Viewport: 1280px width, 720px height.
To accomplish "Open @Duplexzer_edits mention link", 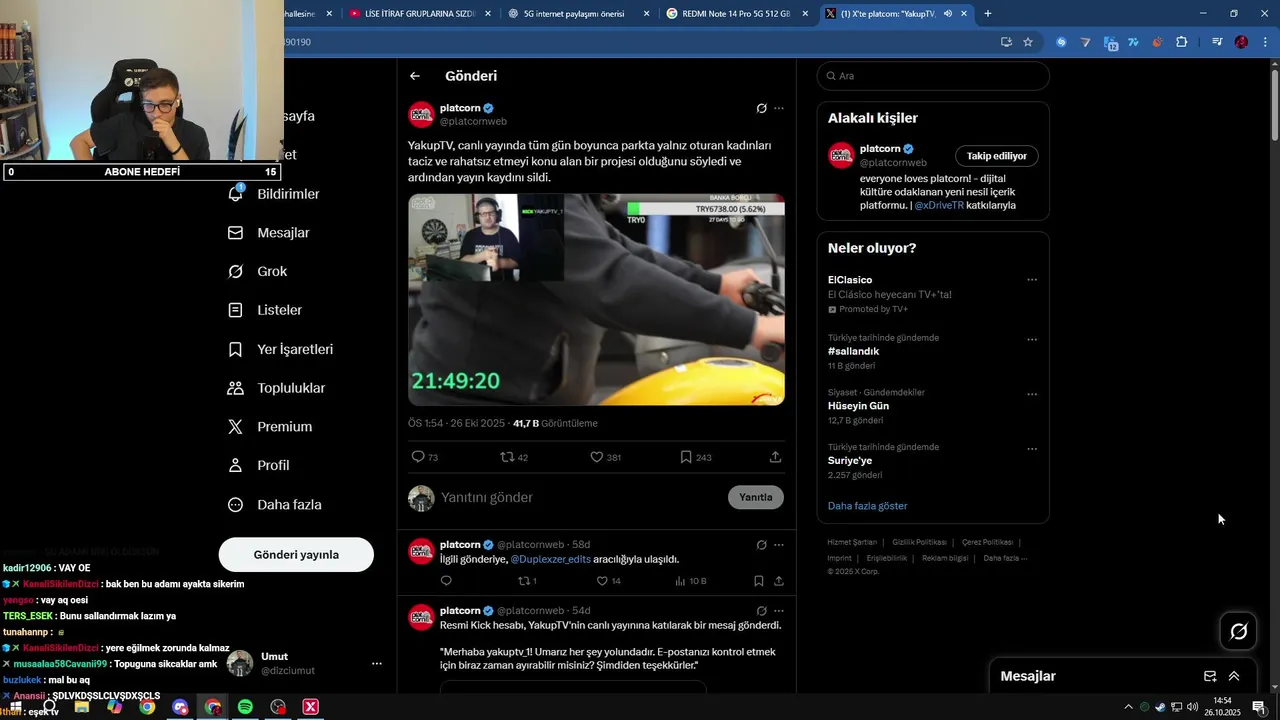I will click(x=550, y=559).
